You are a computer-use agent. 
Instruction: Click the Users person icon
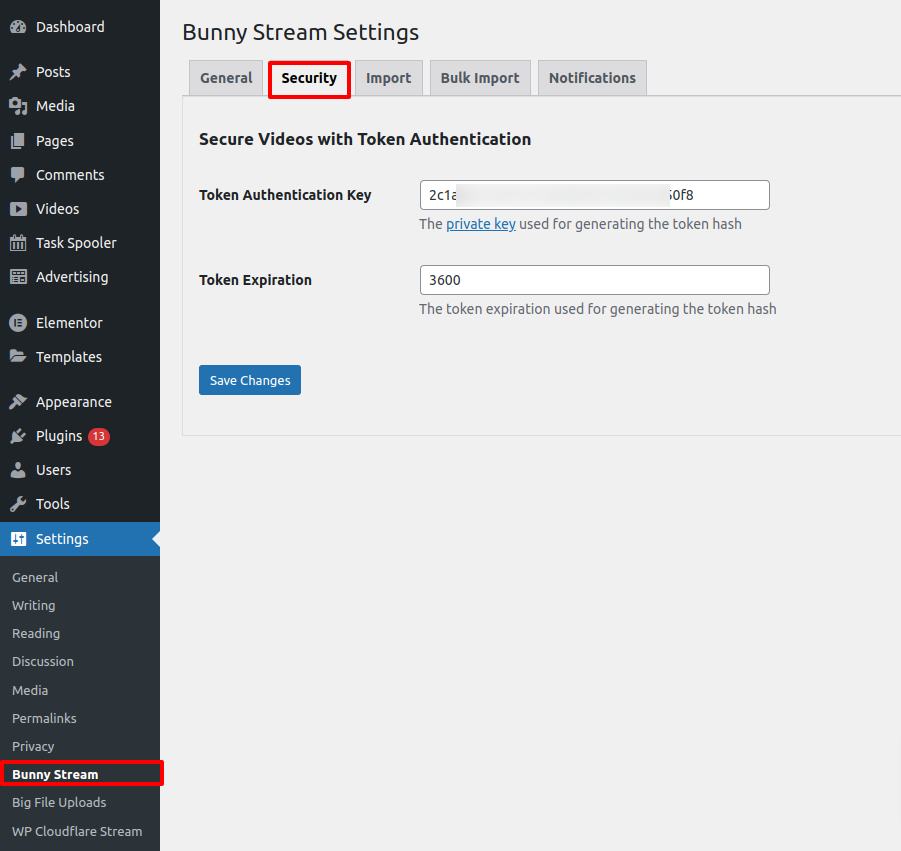point(18,470)
